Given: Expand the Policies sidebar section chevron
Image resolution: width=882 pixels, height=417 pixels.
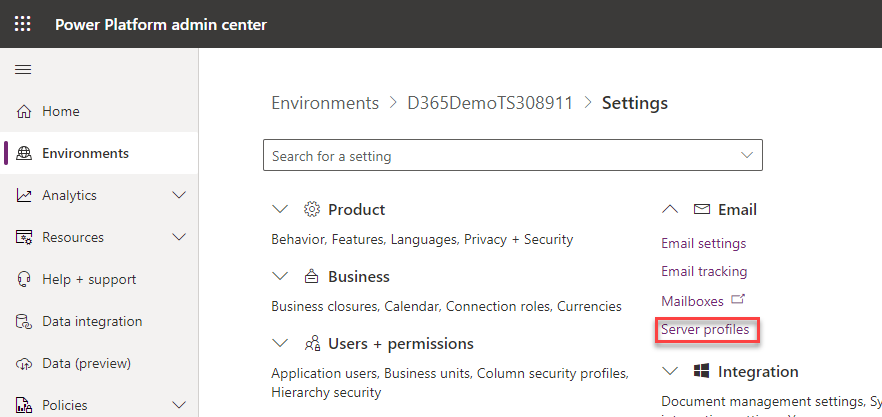Looking at the screenshot, I should [x=179, y=405].
